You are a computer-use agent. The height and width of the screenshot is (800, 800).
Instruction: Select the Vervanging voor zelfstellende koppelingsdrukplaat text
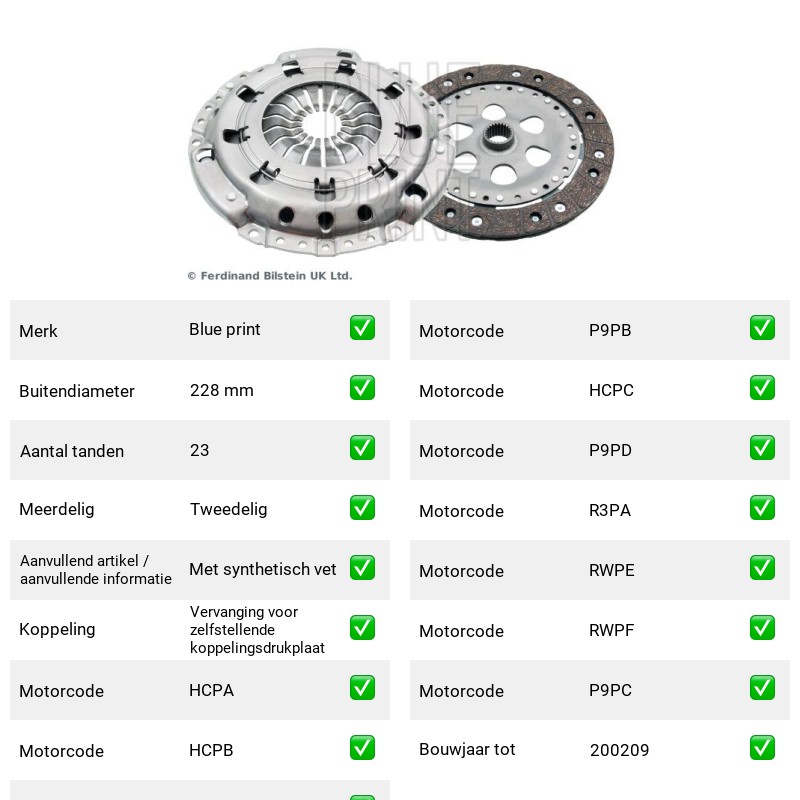(x=257, y=630)
